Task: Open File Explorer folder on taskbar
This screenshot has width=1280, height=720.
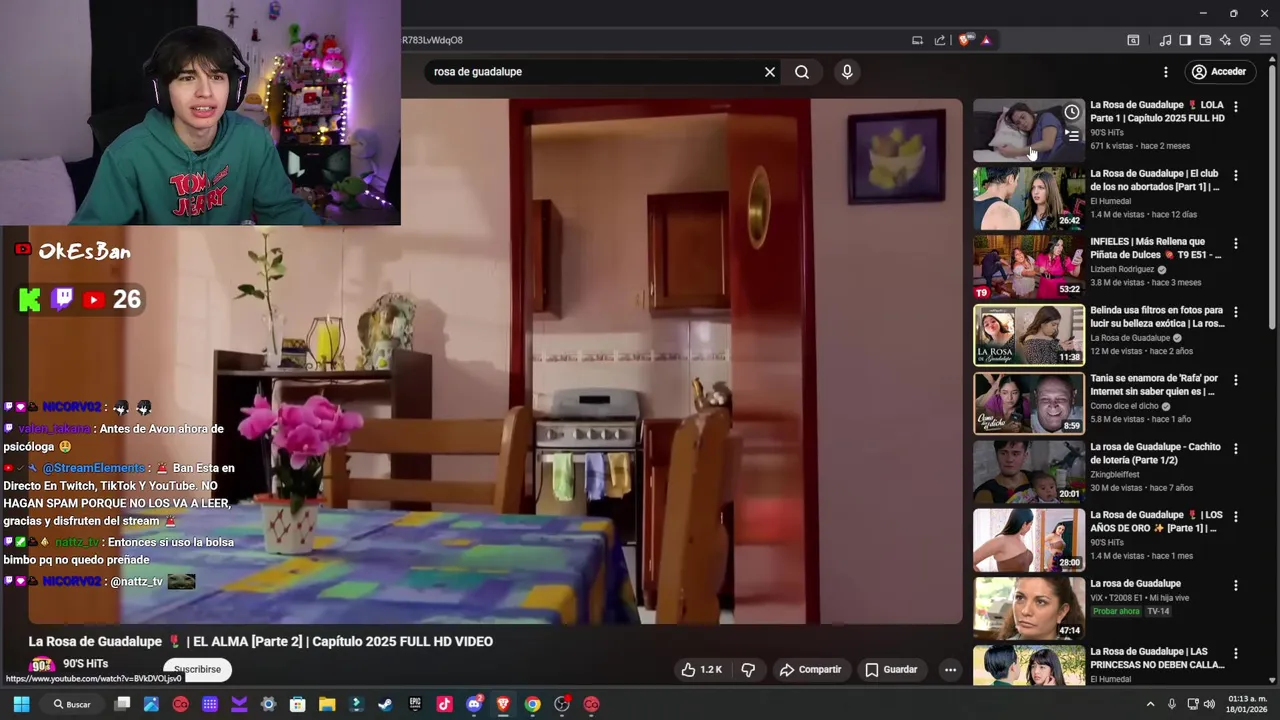Action: [x=327, y=704]
